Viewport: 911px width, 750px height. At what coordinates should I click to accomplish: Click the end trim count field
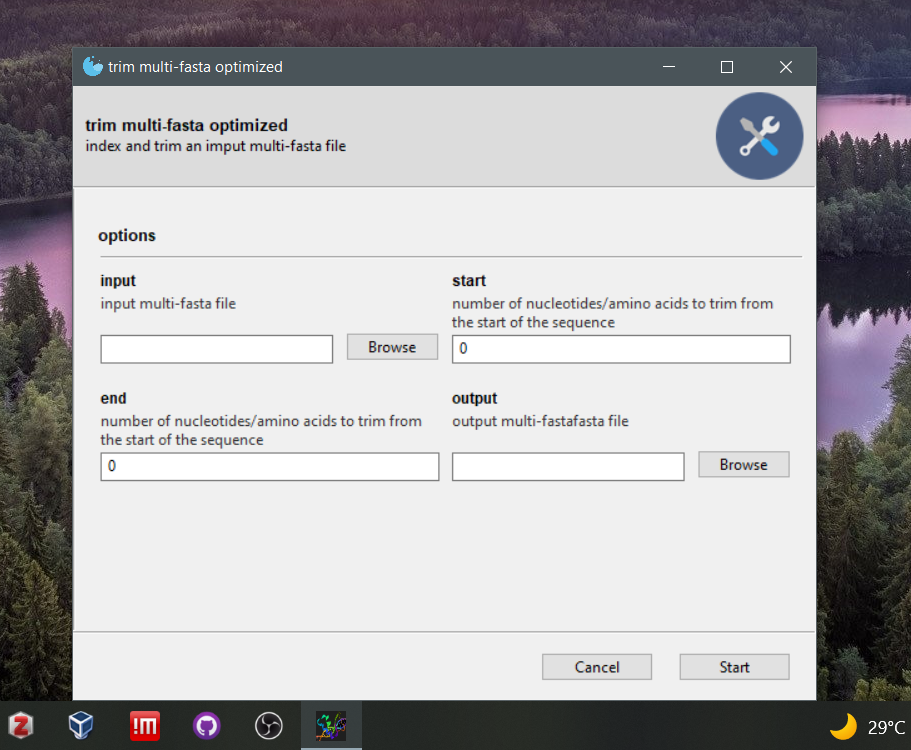pos(270,467)
